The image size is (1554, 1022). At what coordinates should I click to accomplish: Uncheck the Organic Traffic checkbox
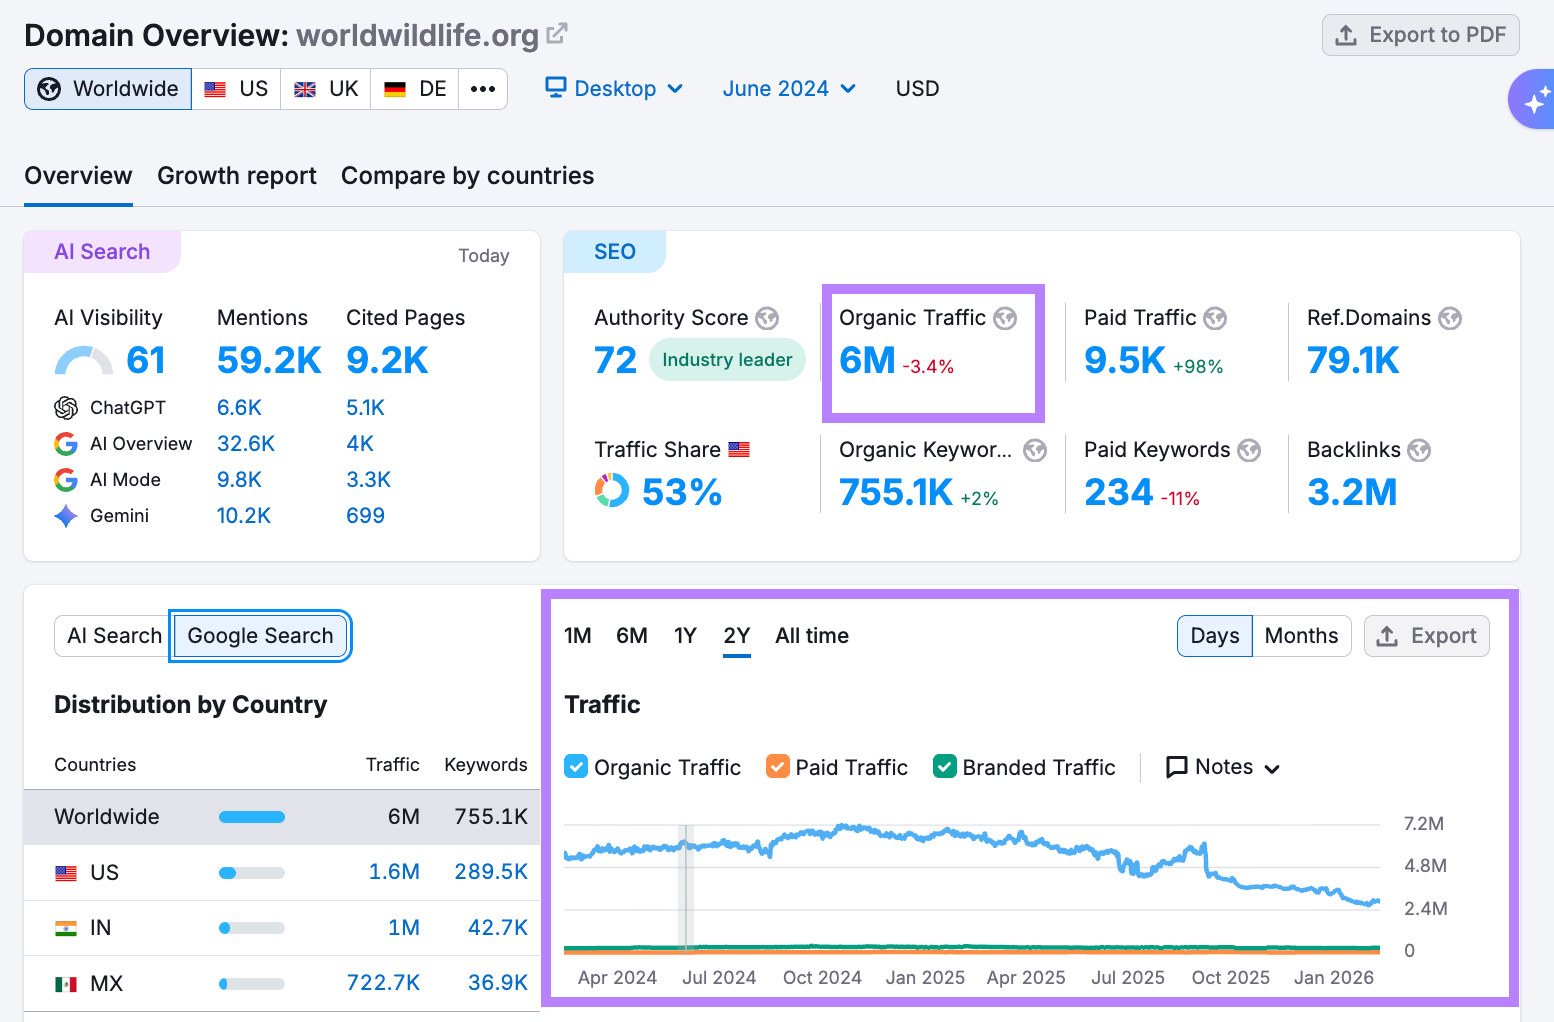point(576,767)
